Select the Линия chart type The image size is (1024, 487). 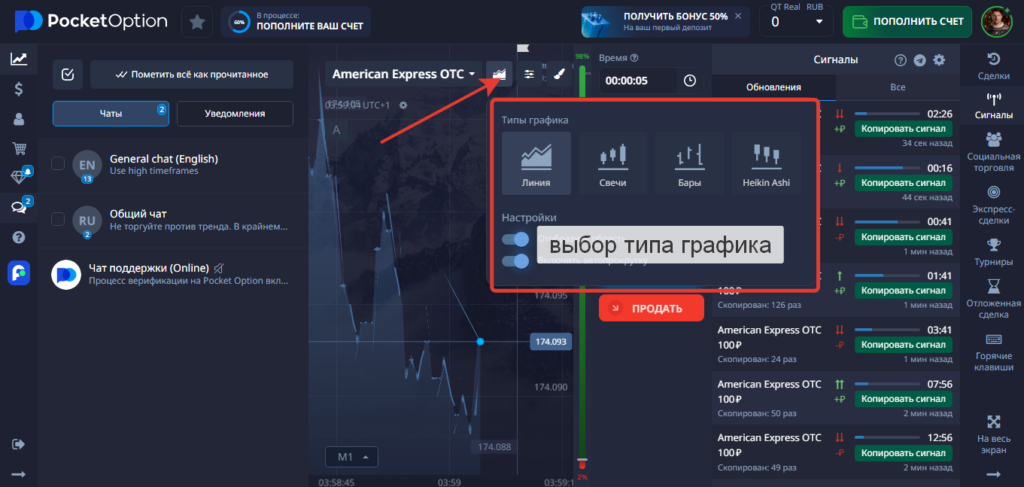536,163
